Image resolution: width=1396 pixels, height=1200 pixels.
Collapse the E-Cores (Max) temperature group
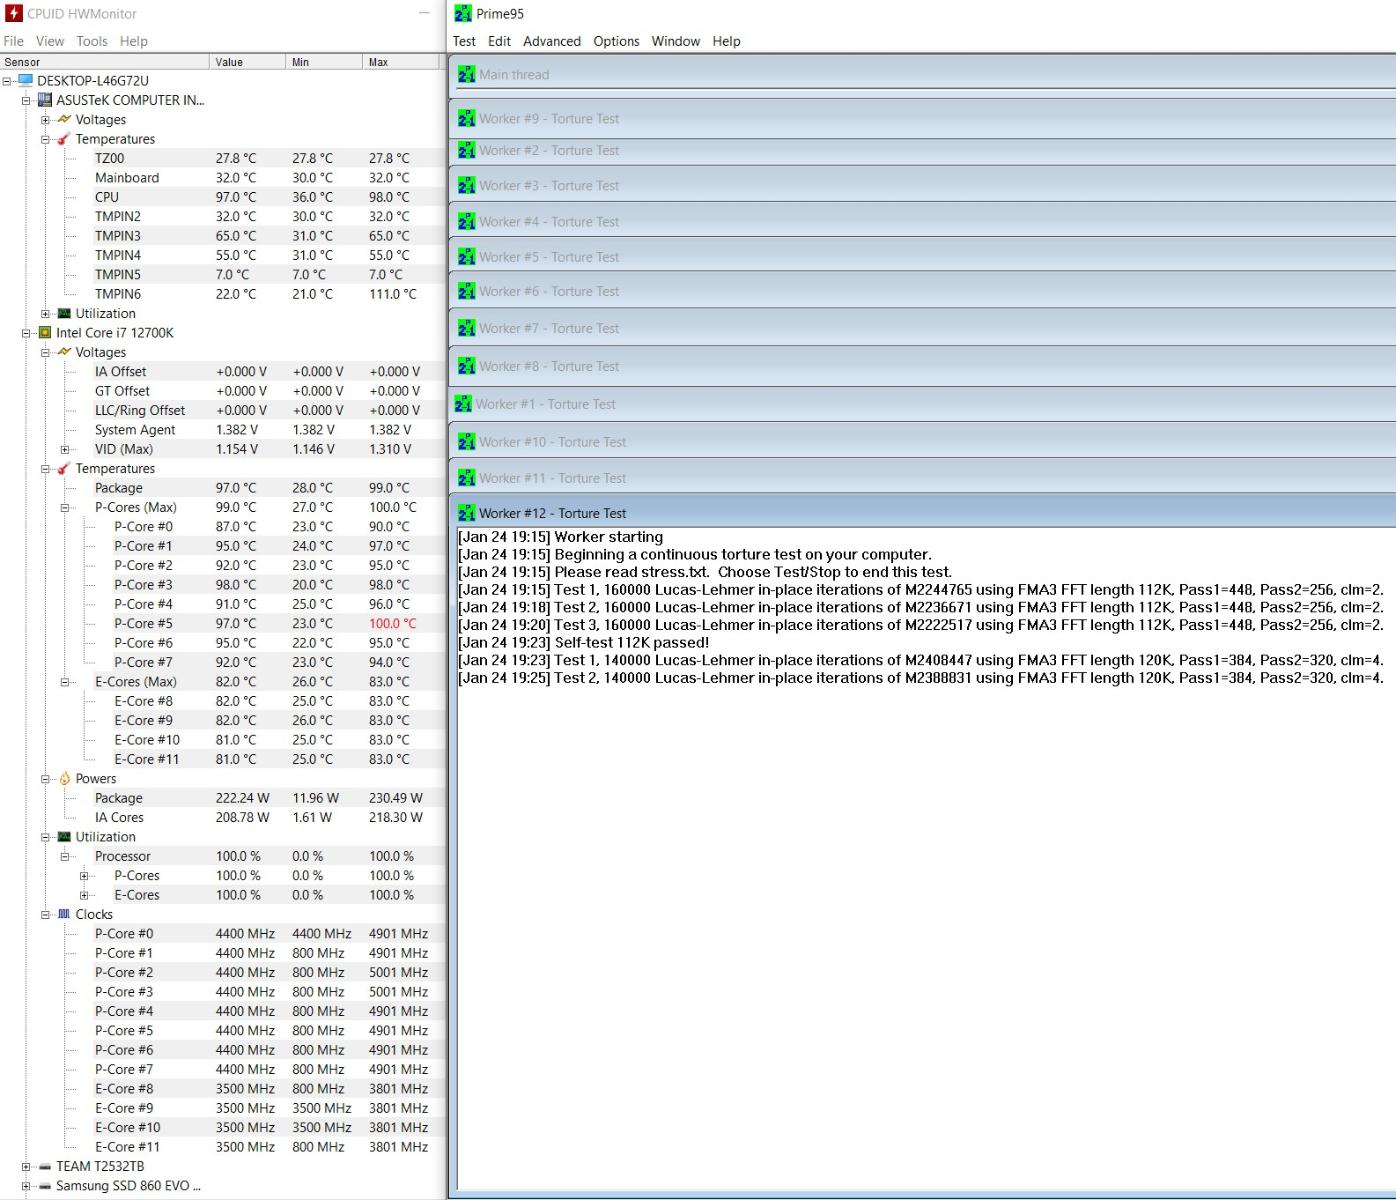pos(65,682)
